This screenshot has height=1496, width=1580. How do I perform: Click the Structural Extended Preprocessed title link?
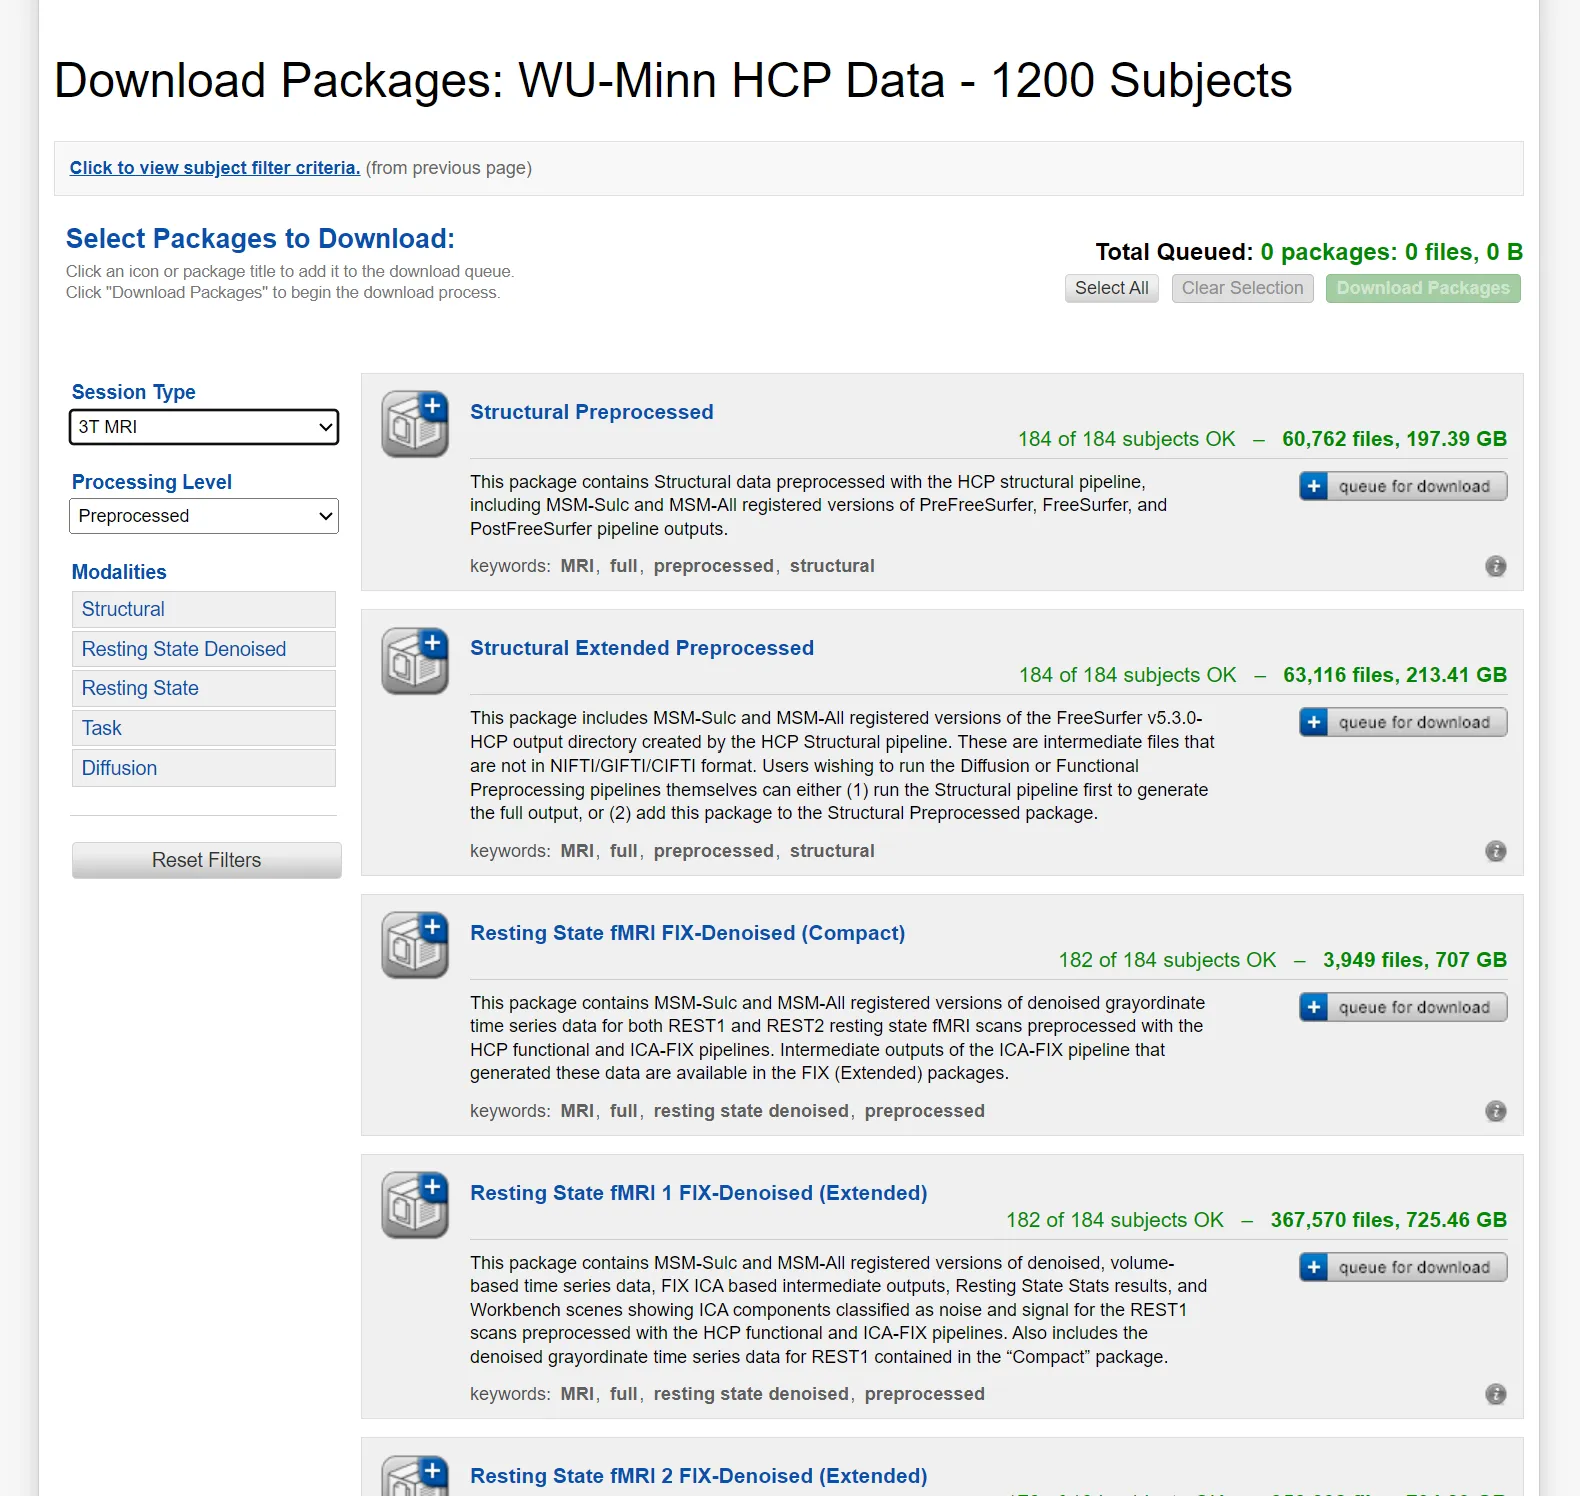(x=642, y=648)
